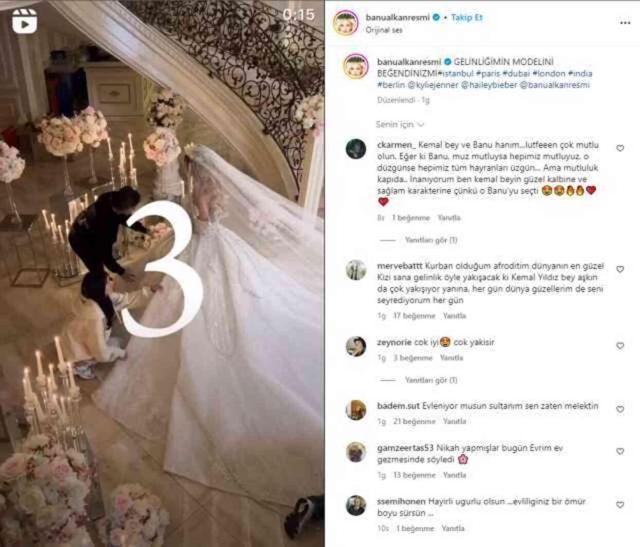This screenshot has height=547, width=640.
Task: Open the three-dots more options menu
Action: [625, 23]
